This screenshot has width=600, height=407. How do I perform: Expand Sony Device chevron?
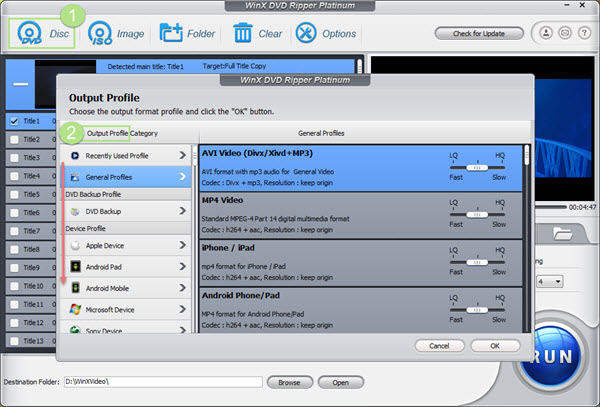pyautogui.click(x=183, y=329)
